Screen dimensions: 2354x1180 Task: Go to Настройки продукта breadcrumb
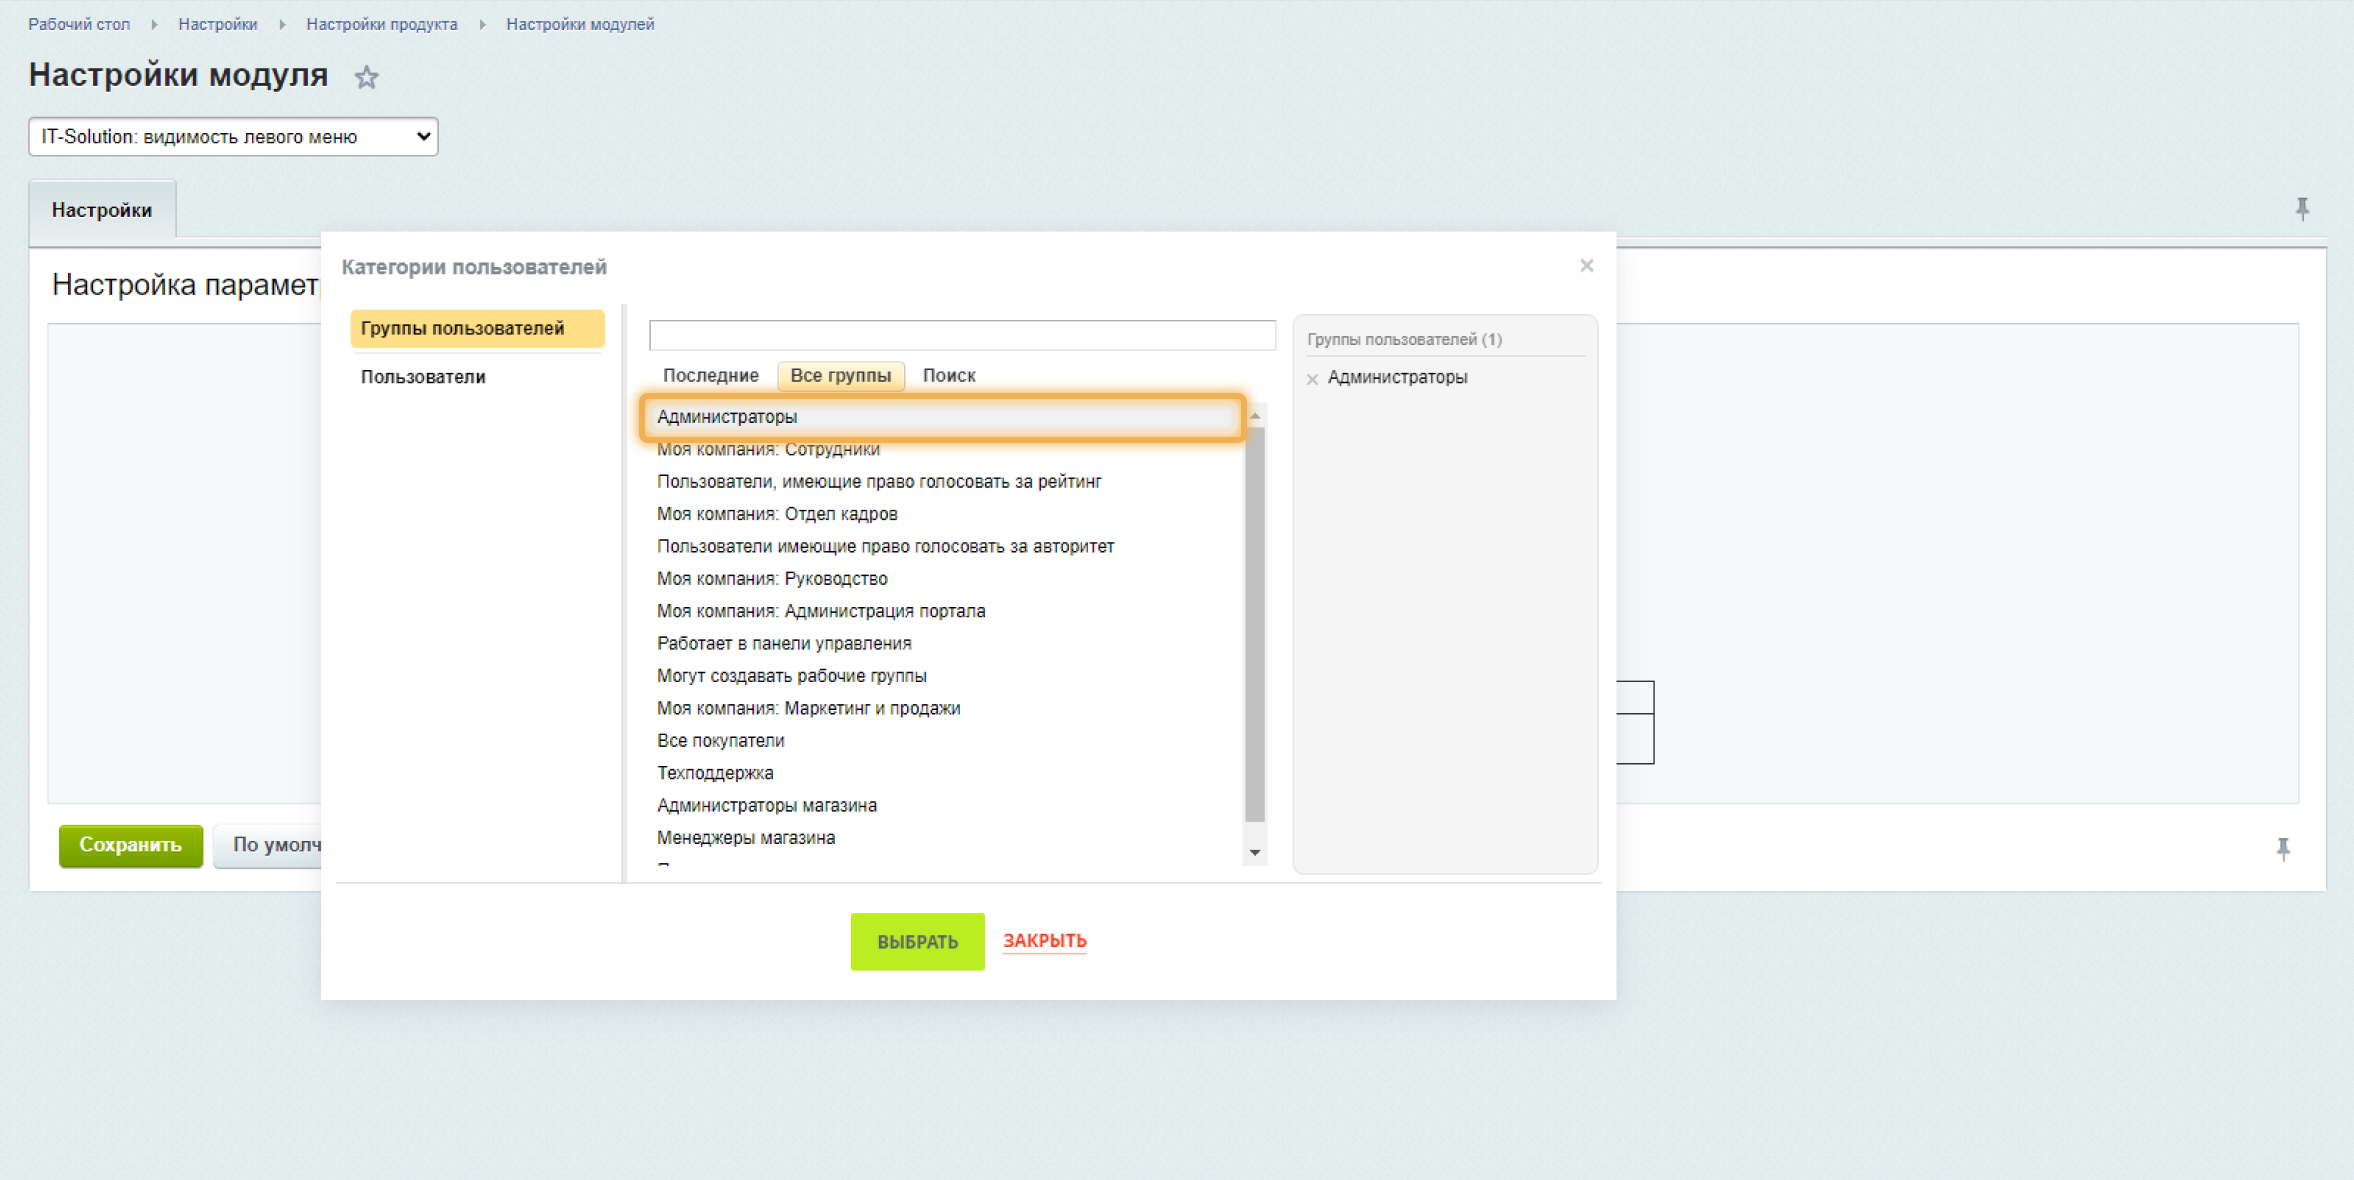coord(381,24)
